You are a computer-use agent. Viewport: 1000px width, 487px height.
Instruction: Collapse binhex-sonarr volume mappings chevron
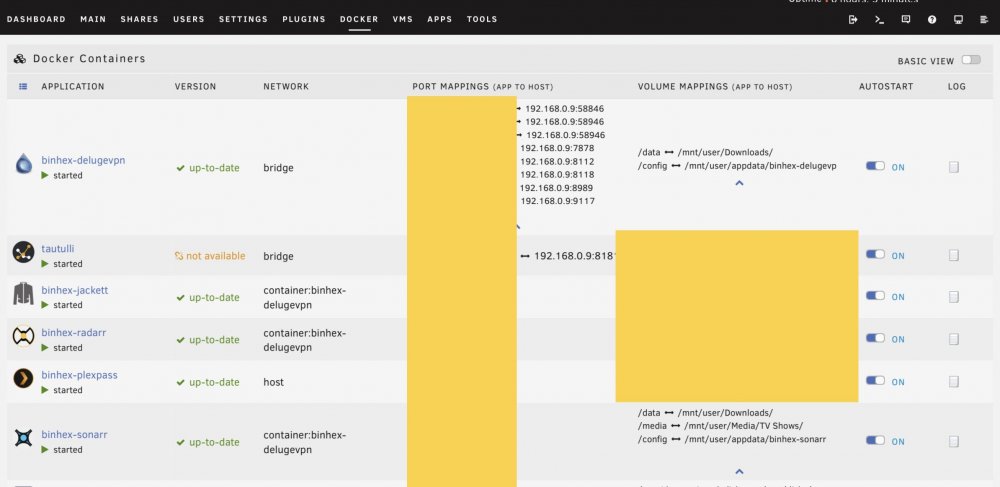pos(739,472)
